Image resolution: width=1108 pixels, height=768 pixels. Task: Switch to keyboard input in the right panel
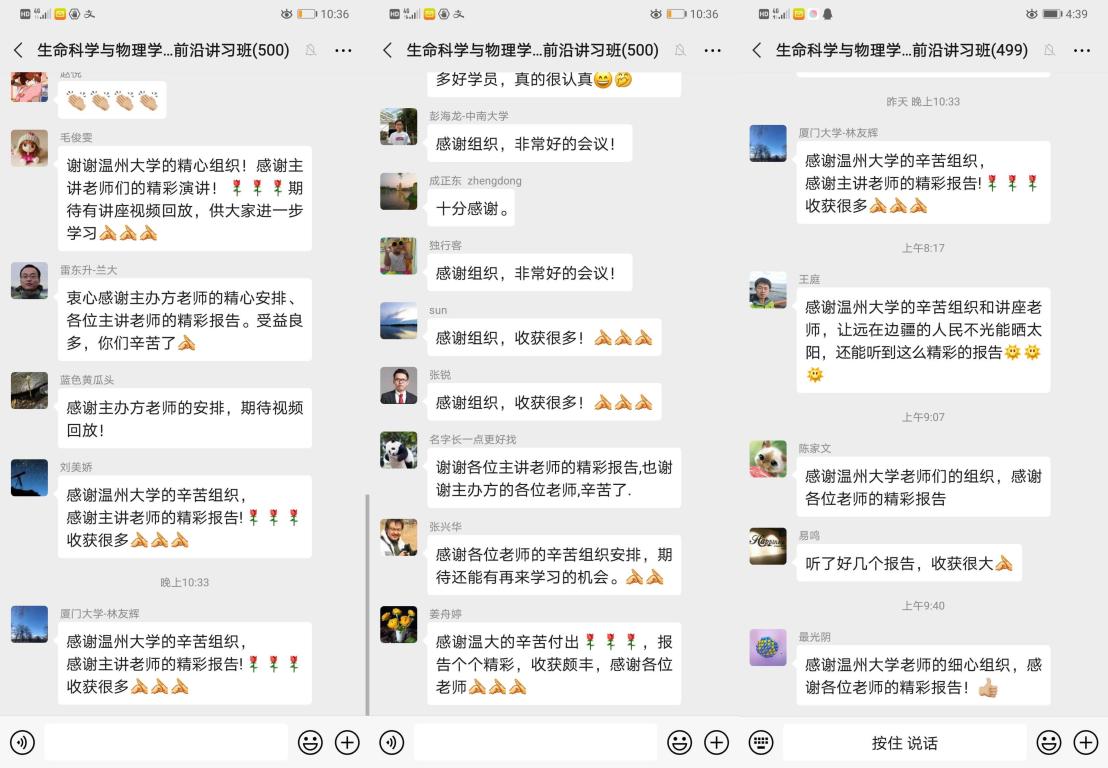click(761, 742)
